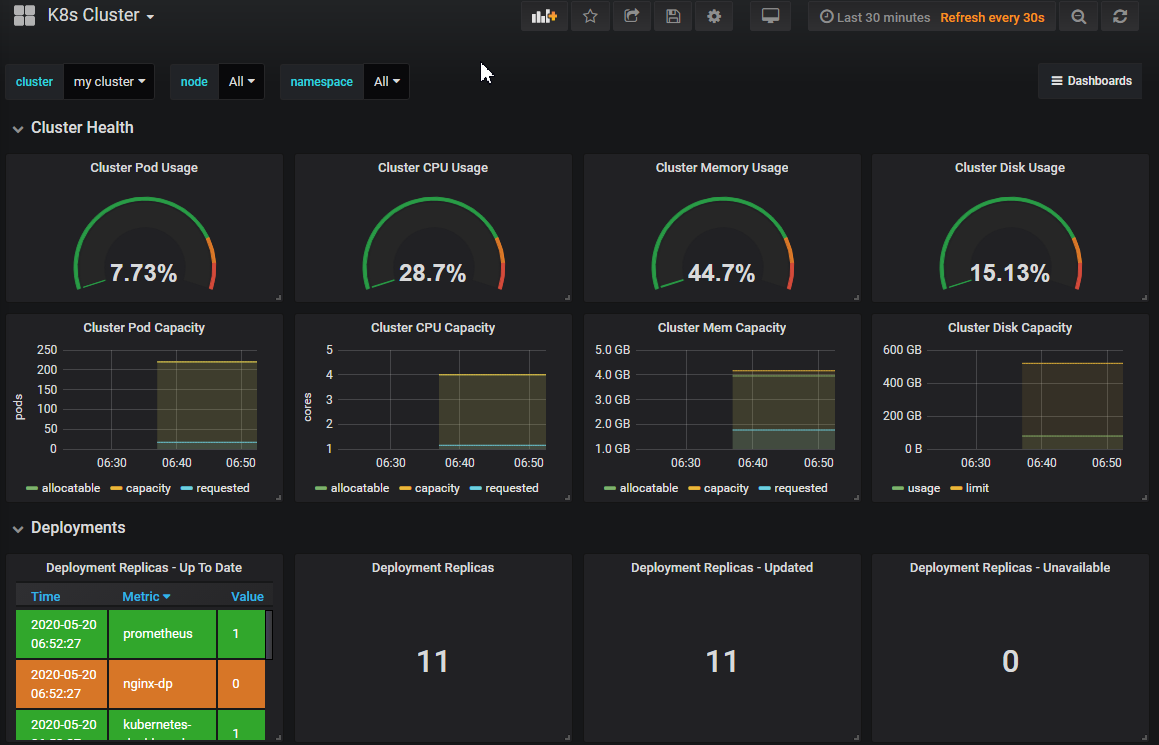Click the Add panel icon
The height and width of the screenshot is (745, 1159).
[x=543, y=15]
